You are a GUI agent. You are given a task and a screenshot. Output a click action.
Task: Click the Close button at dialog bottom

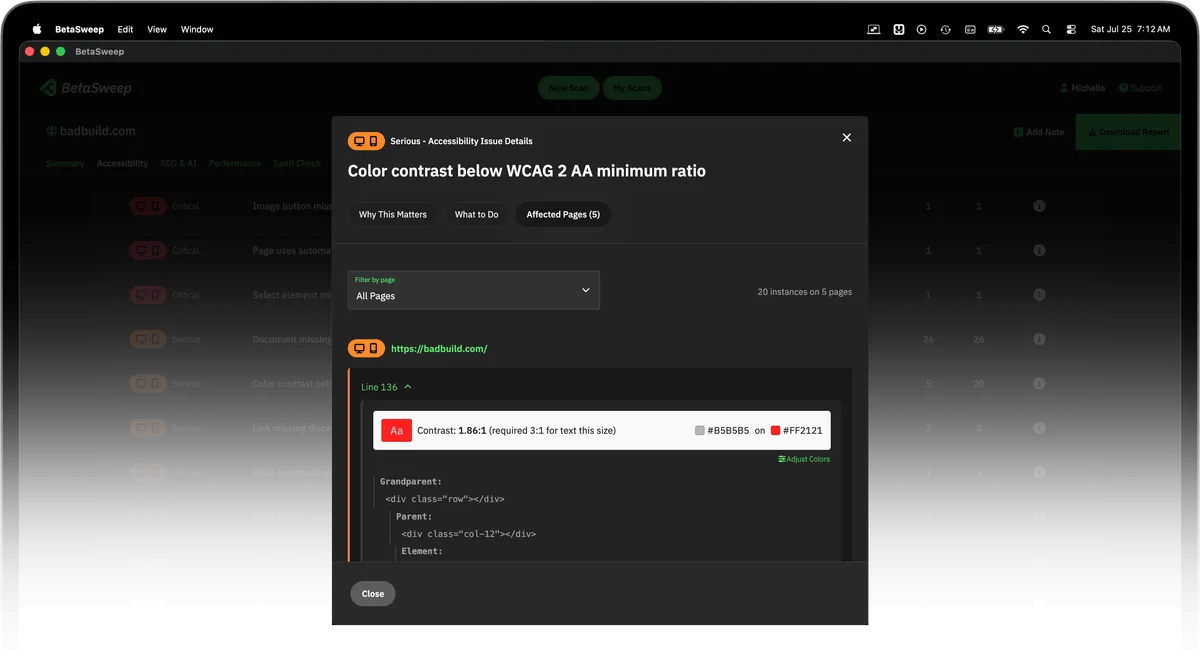click(x=373, y=594)
